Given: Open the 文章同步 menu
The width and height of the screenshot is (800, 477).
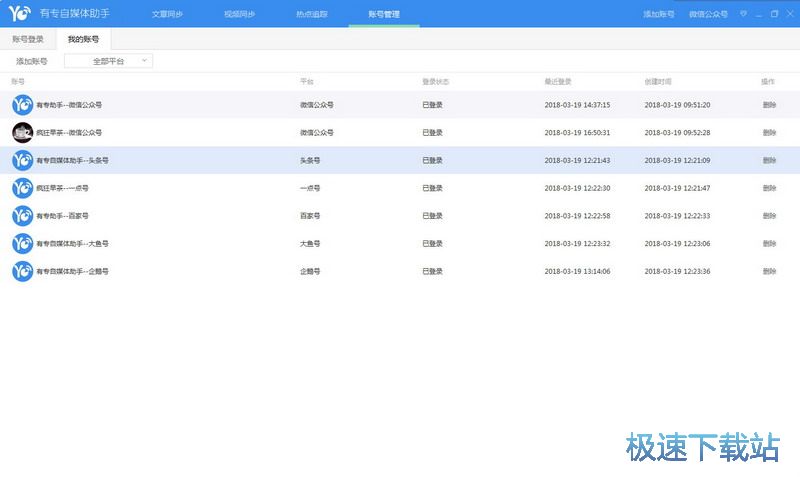Looking at the screenshot, I should pyautogui.click(x=167, y=14).
